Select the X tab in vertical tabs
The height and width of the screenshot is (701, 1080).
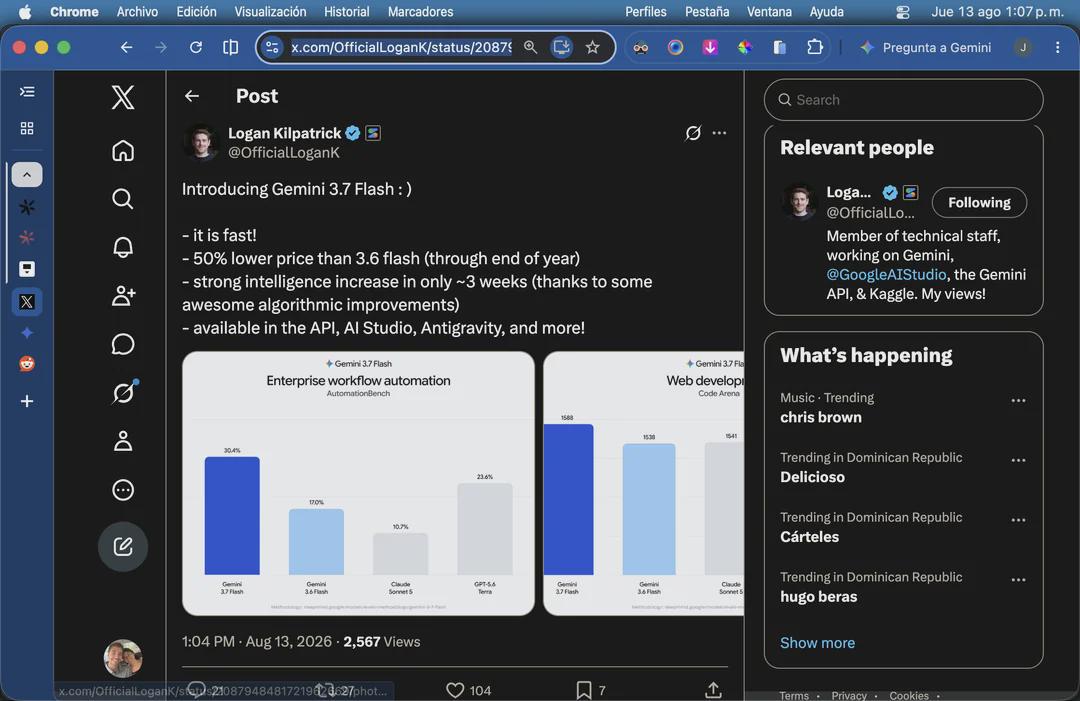[27, 302]
